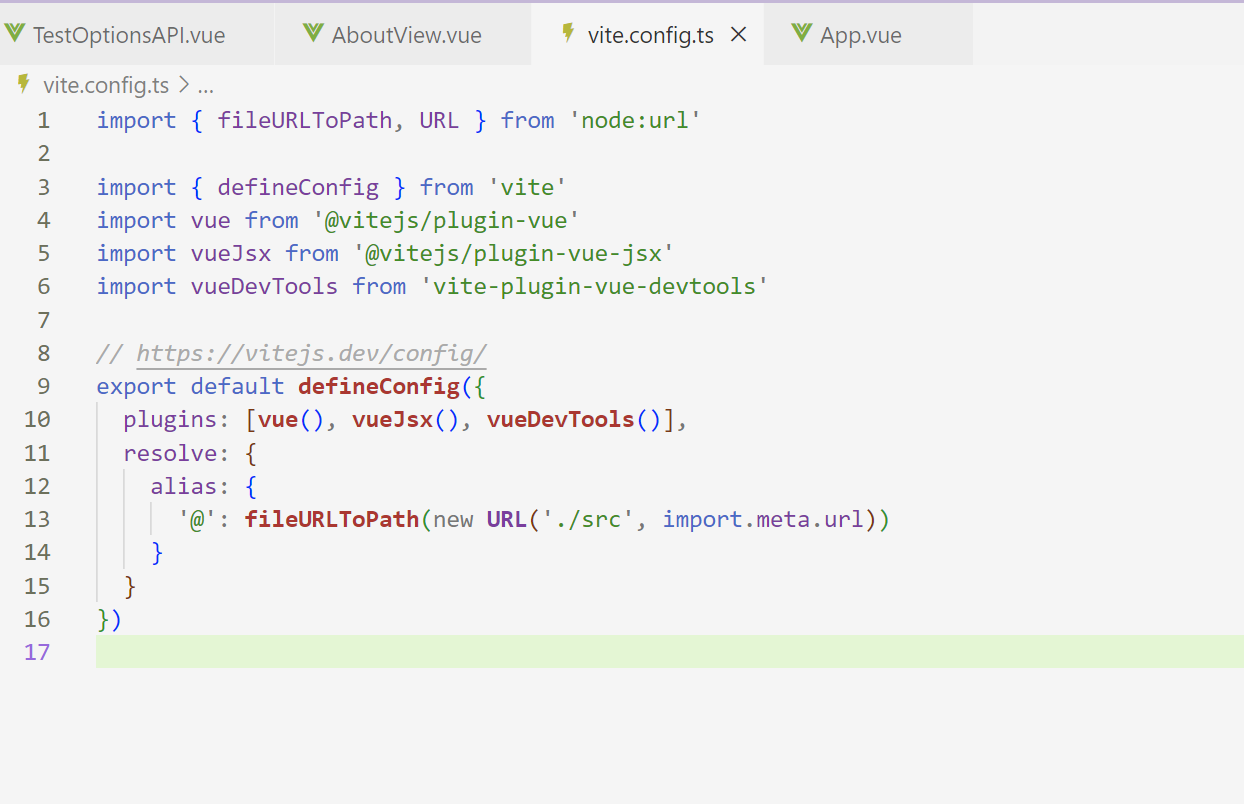Click './src' string on line 13
The height and width of the screenshot is (804, 1244).
588,520
